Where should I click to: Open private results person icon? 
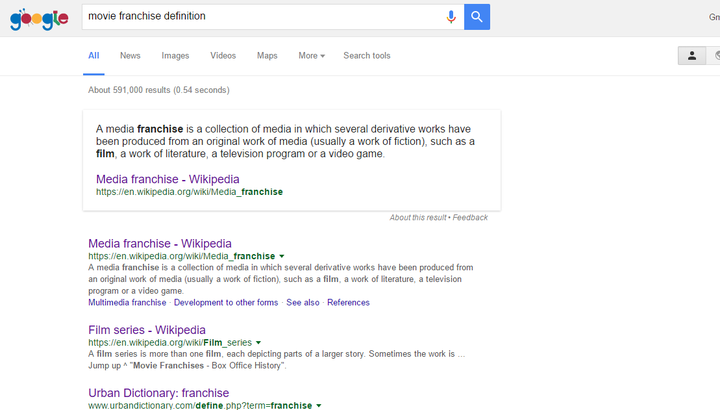[x=692, y=56]
